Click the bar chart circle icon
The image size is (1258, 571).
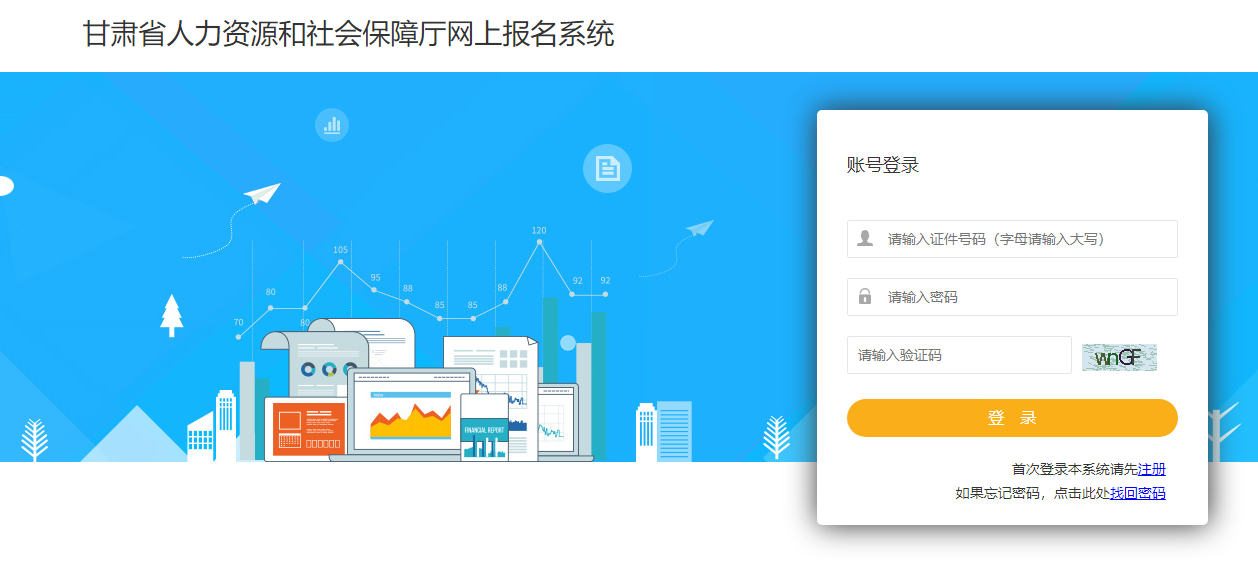tap(332, 125)
